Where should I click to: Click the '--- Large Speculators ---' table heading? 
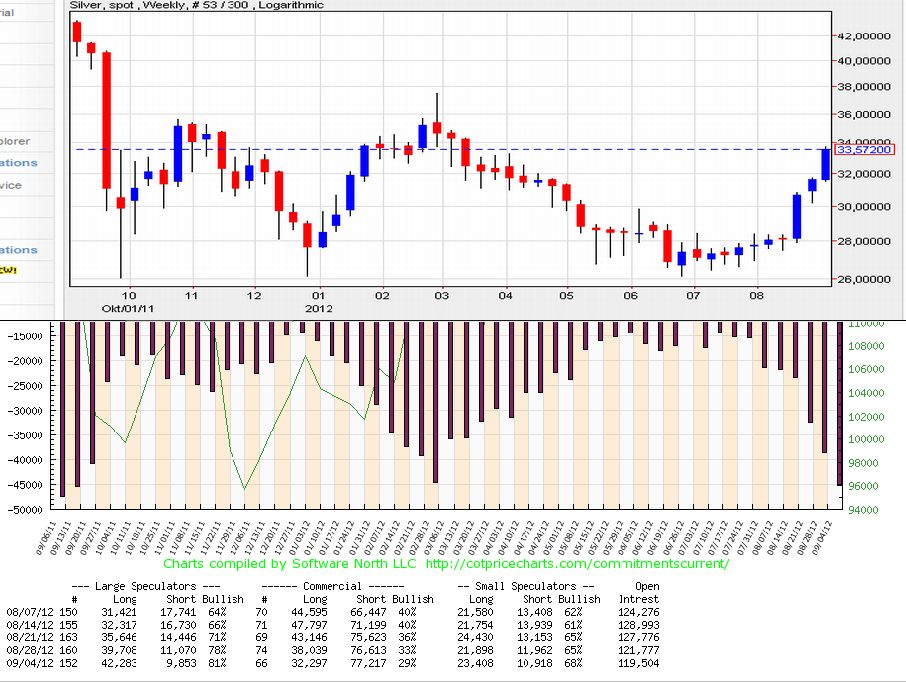click(x=146, y=586)
